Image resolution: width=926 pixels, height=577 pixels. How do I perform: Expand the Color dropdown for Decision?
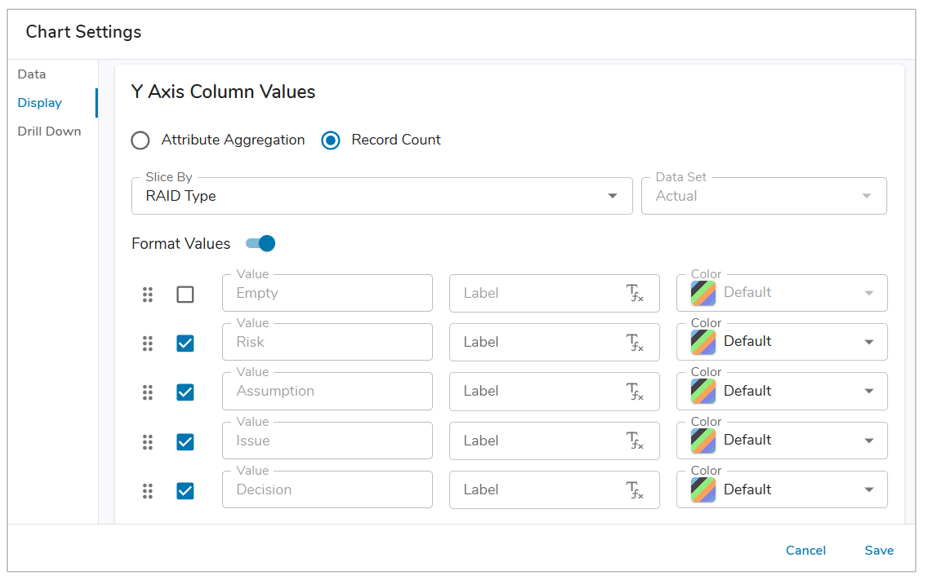point(868,490)
